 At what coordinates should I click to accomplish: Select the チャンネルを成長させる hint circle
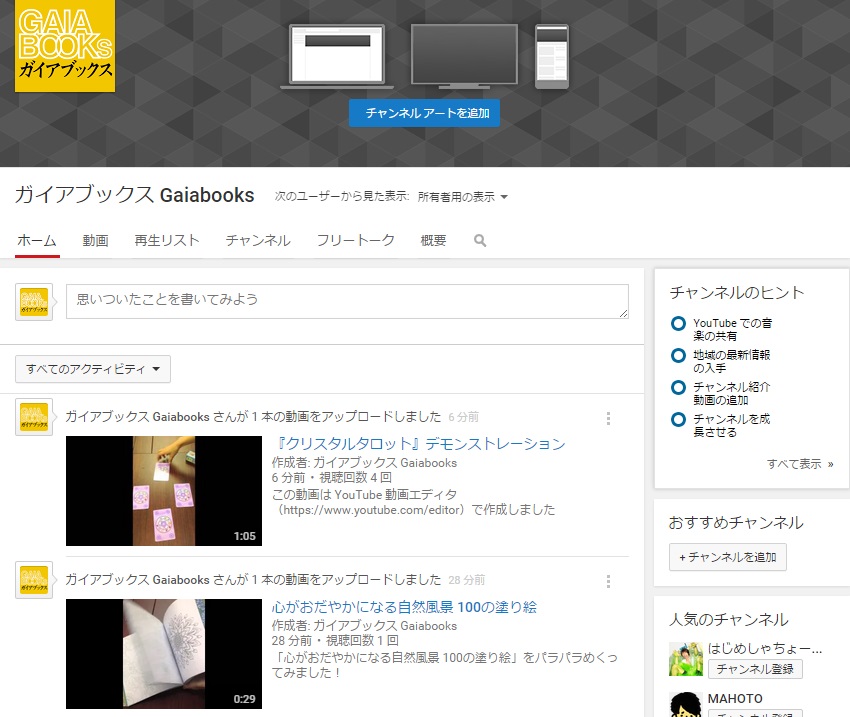678,419
